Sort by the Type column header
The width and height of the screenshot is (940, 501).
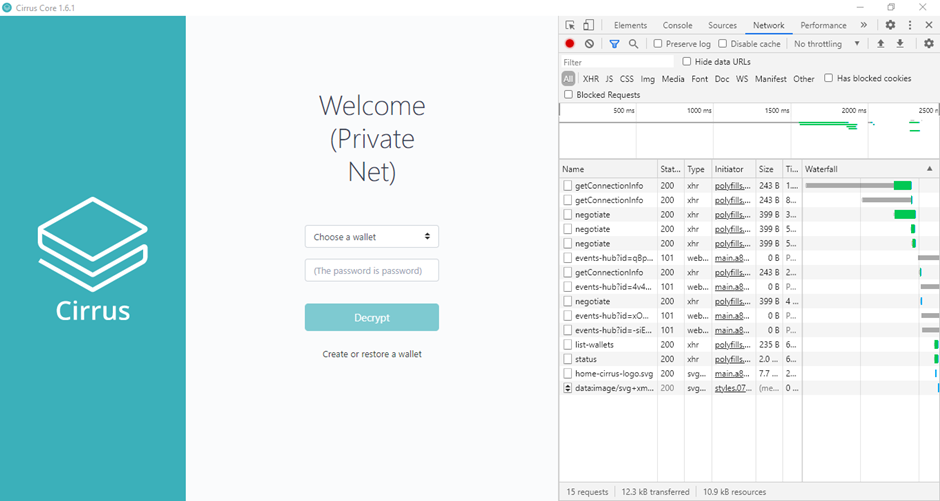(x=698, y=169)
